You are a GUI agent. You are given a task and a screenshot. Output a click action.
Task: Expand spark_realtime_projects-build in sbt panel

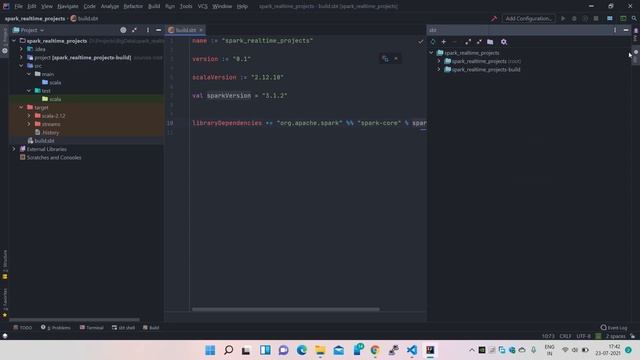pyautogui.click(x=439, y=69)
